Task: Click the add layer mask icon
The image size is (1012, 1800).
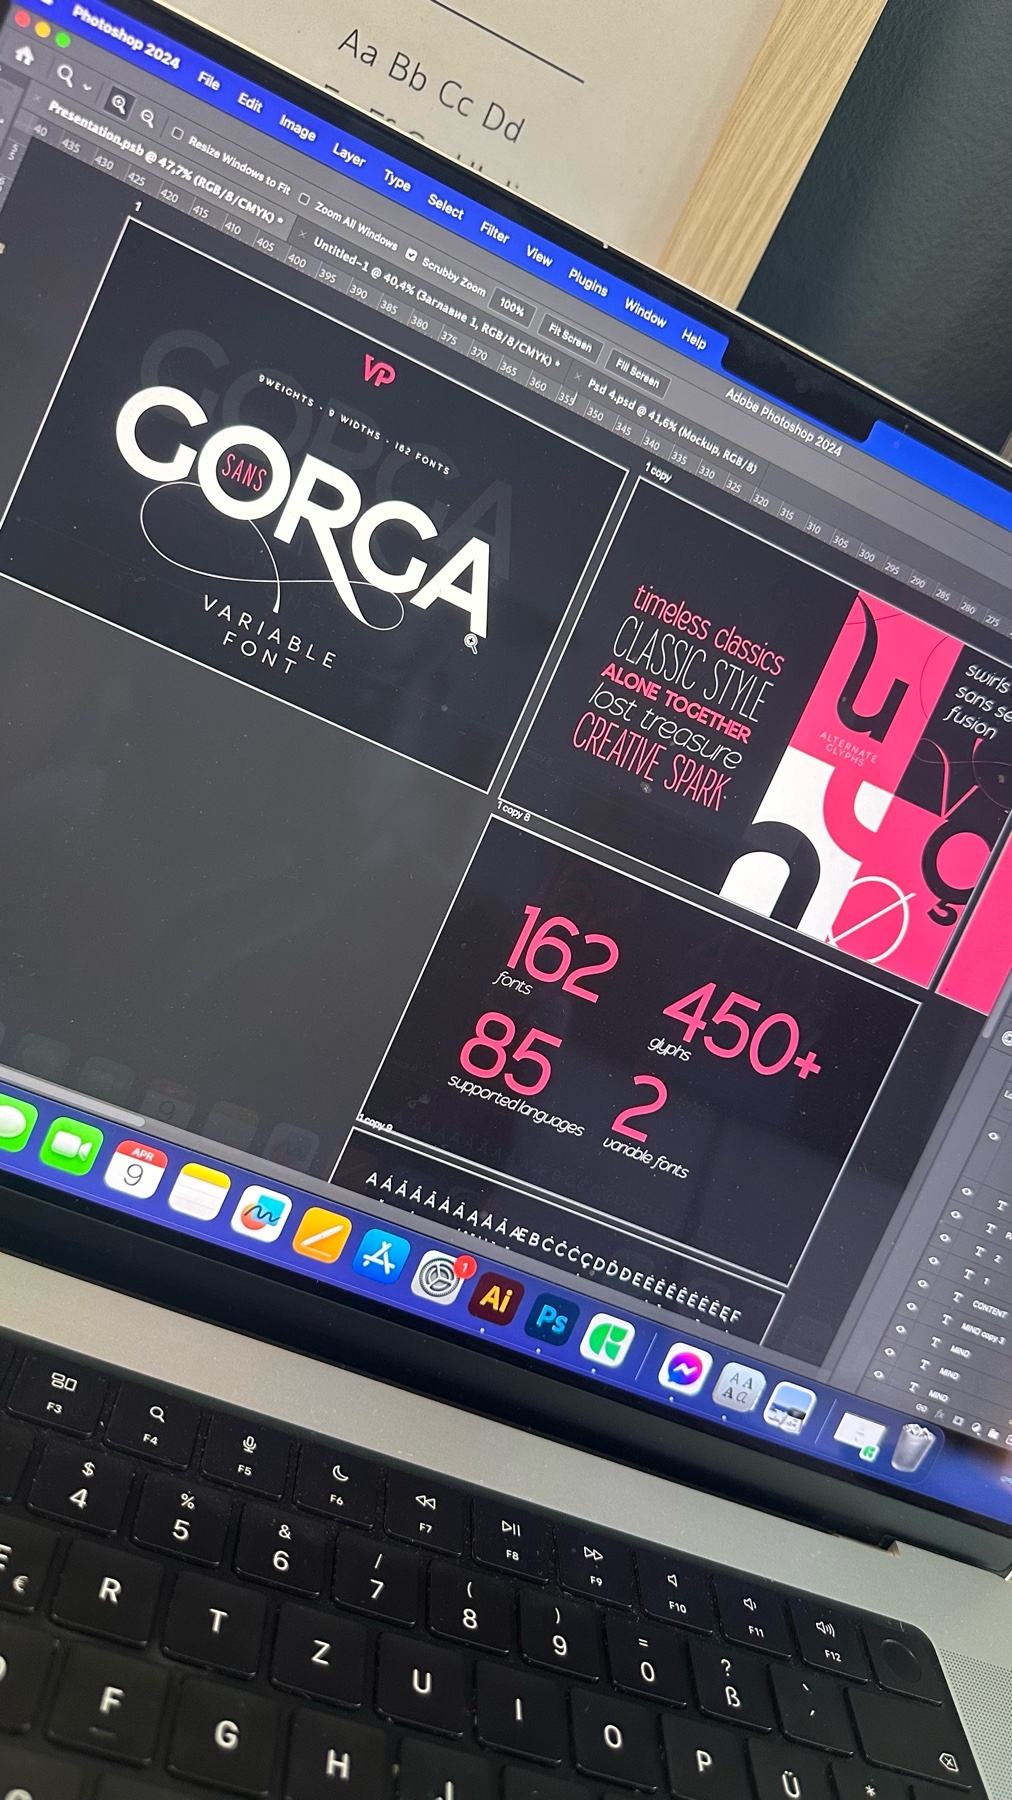Action: pyautogui.click(x=957, y=1421)
